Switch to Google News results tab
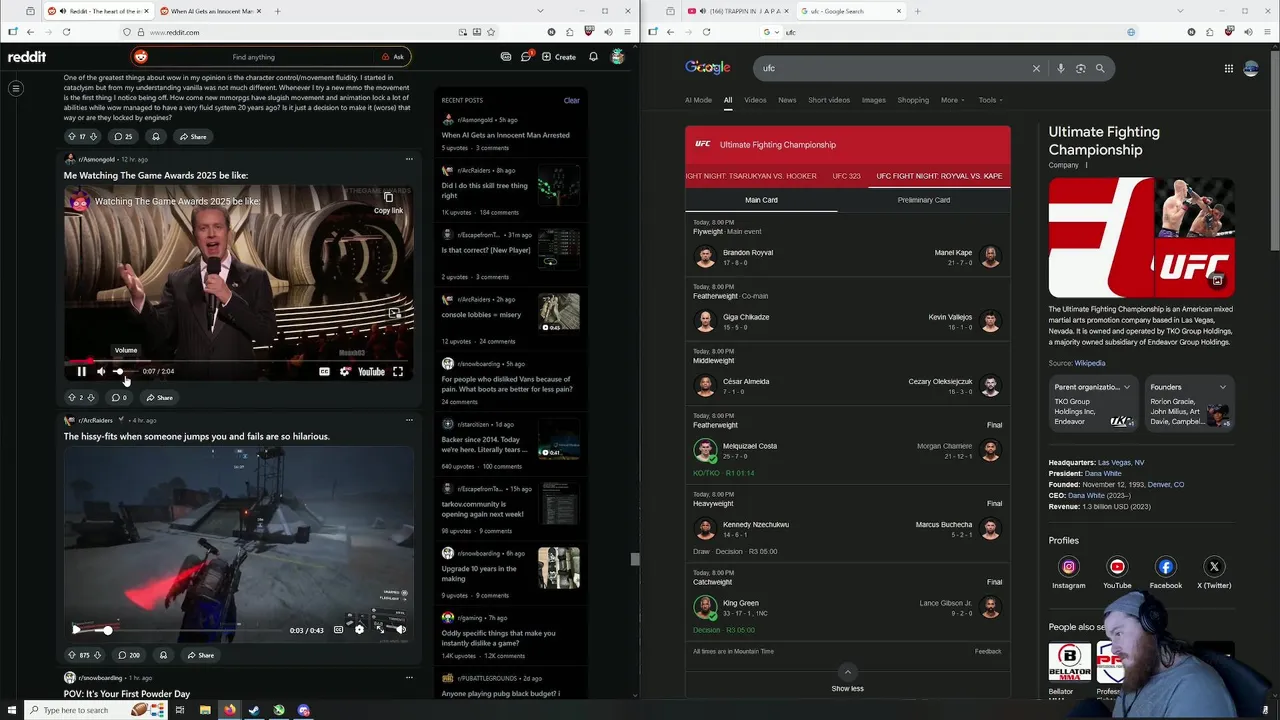 pos(787,100)
